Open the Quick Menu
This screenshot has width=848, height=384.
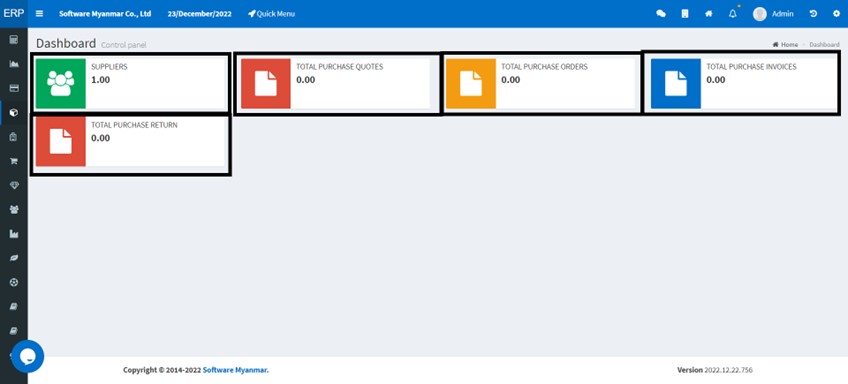point(271,14)
